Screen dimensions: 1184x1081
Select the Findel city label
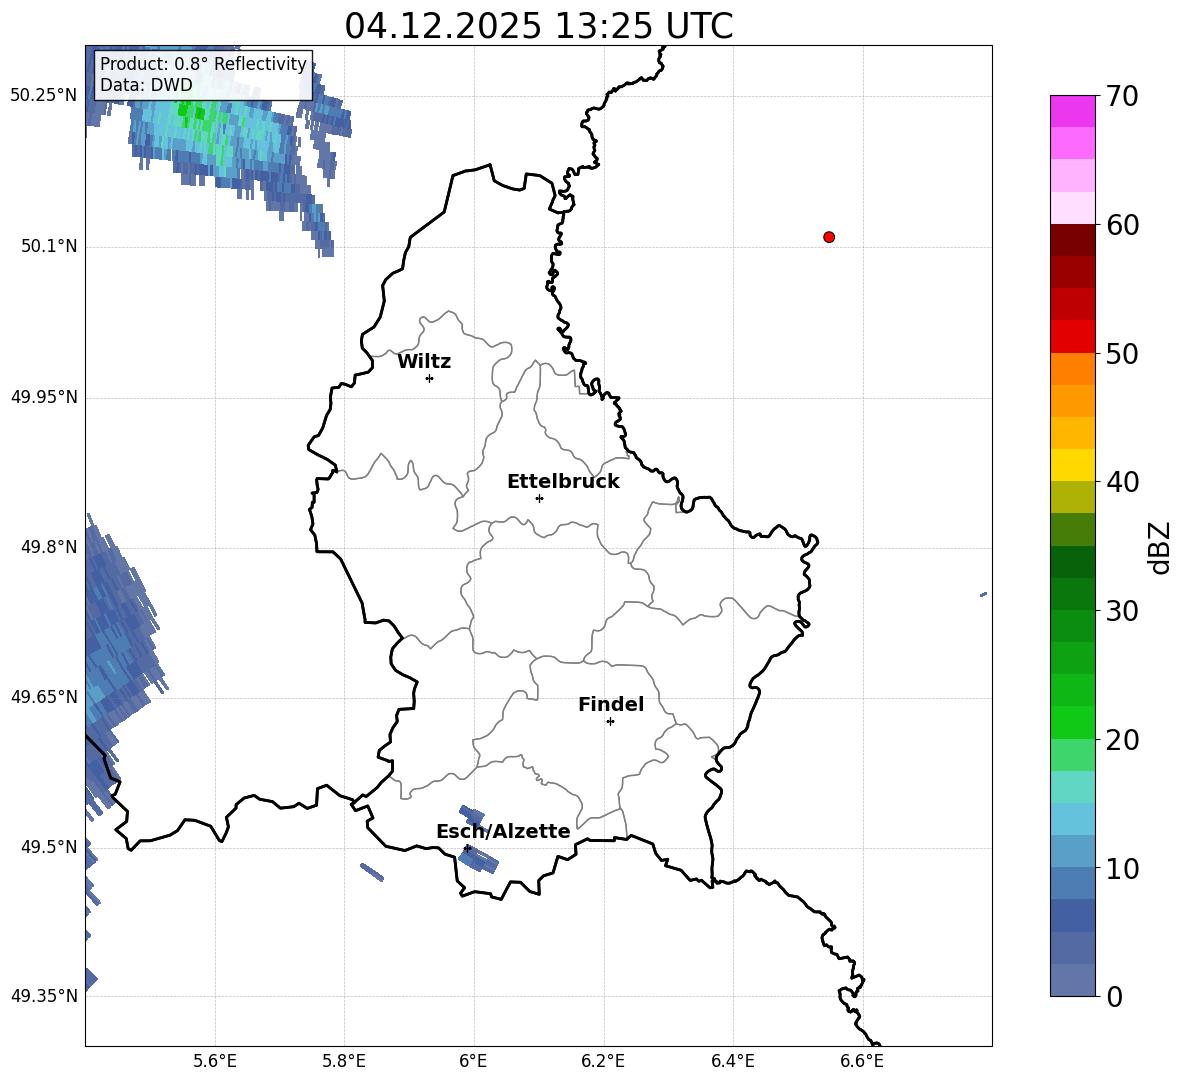click(x=611, y=704)
